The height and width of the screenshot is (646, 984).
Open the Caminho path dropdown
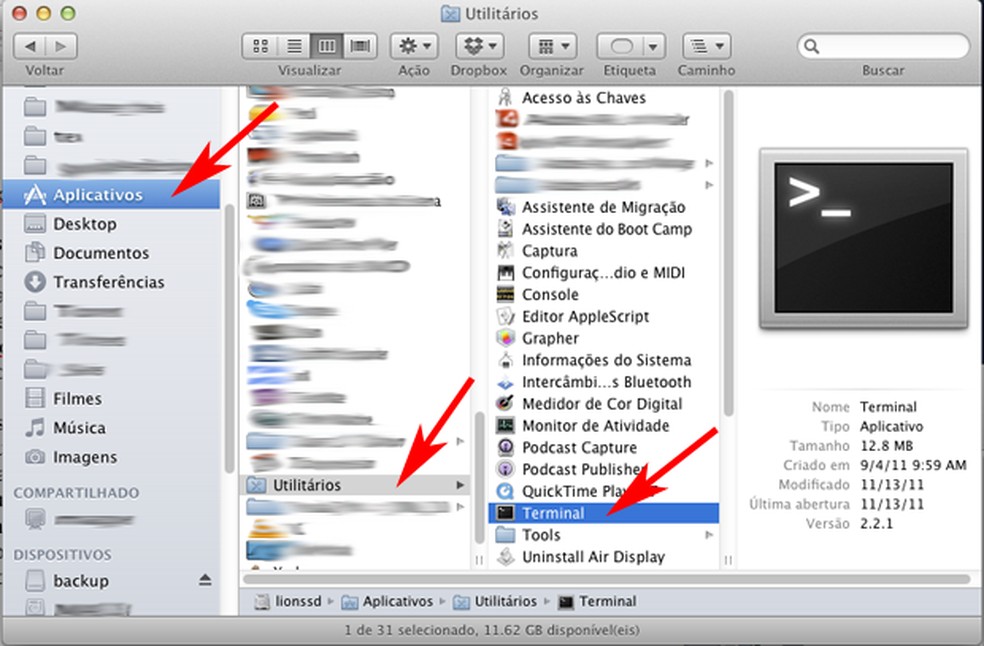point(707,46)
